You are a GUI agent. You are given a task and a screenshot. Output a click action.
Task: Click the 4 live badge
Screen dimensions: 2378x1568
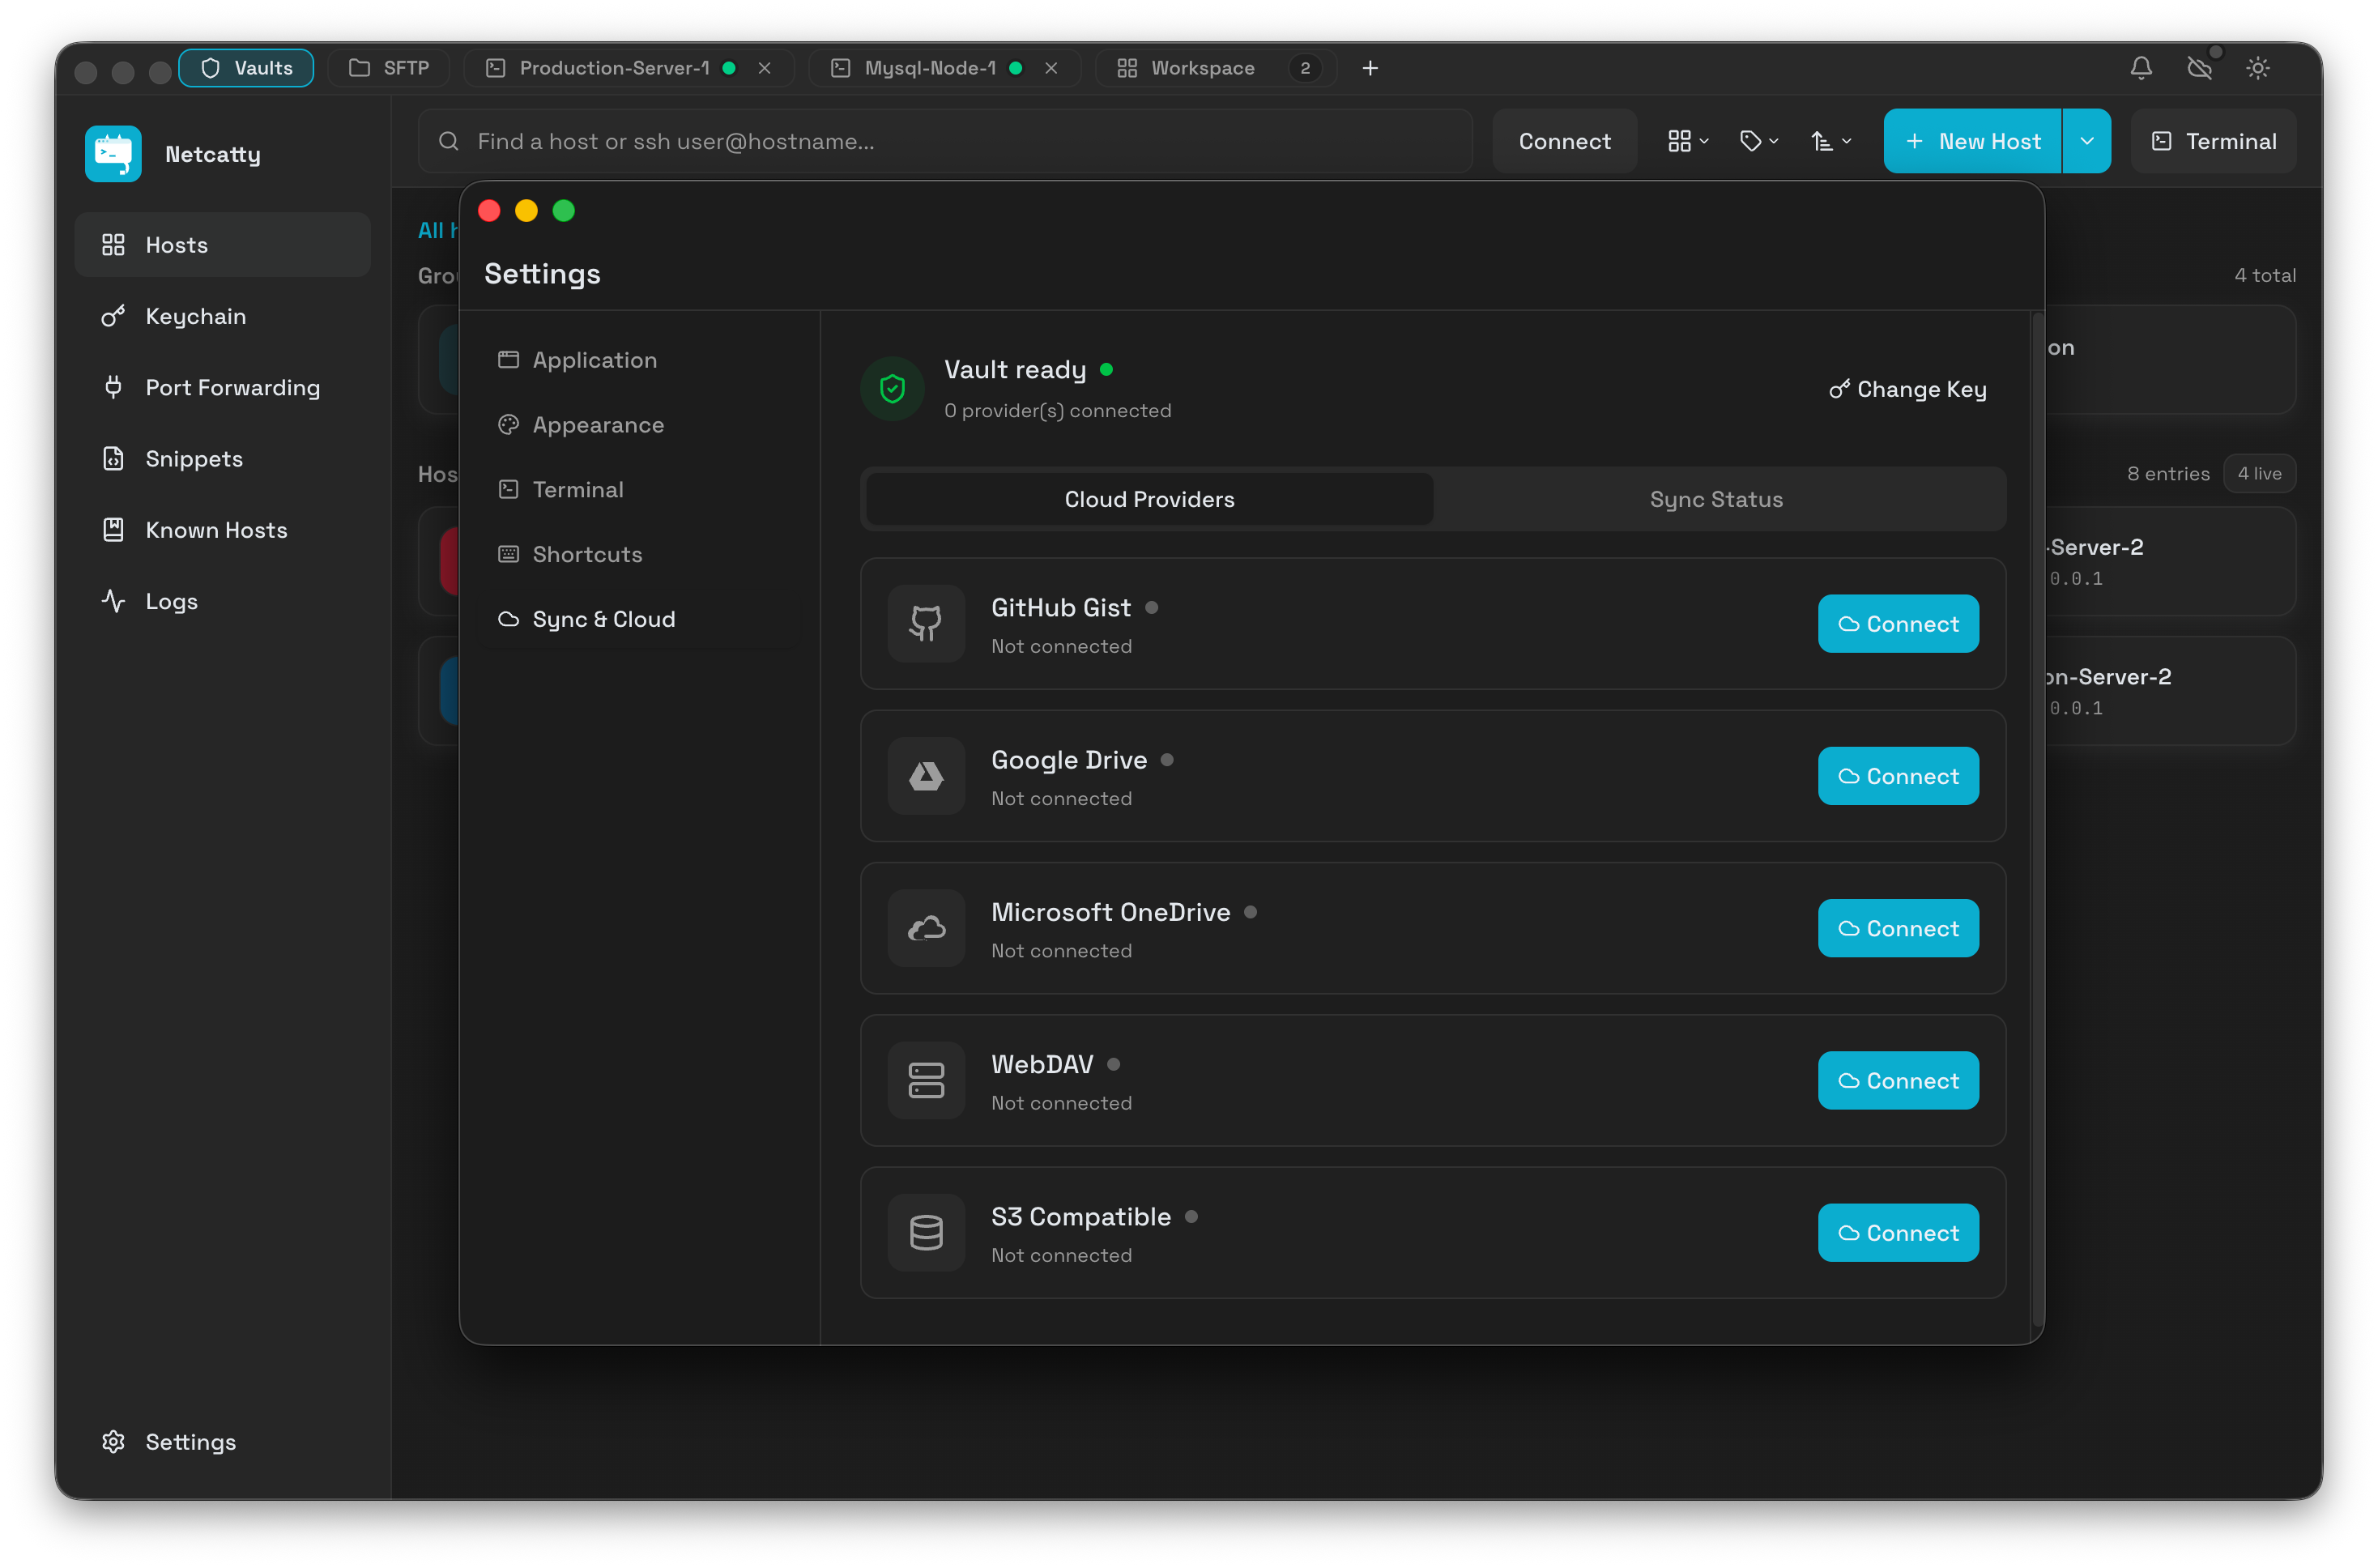(2259, 473)
